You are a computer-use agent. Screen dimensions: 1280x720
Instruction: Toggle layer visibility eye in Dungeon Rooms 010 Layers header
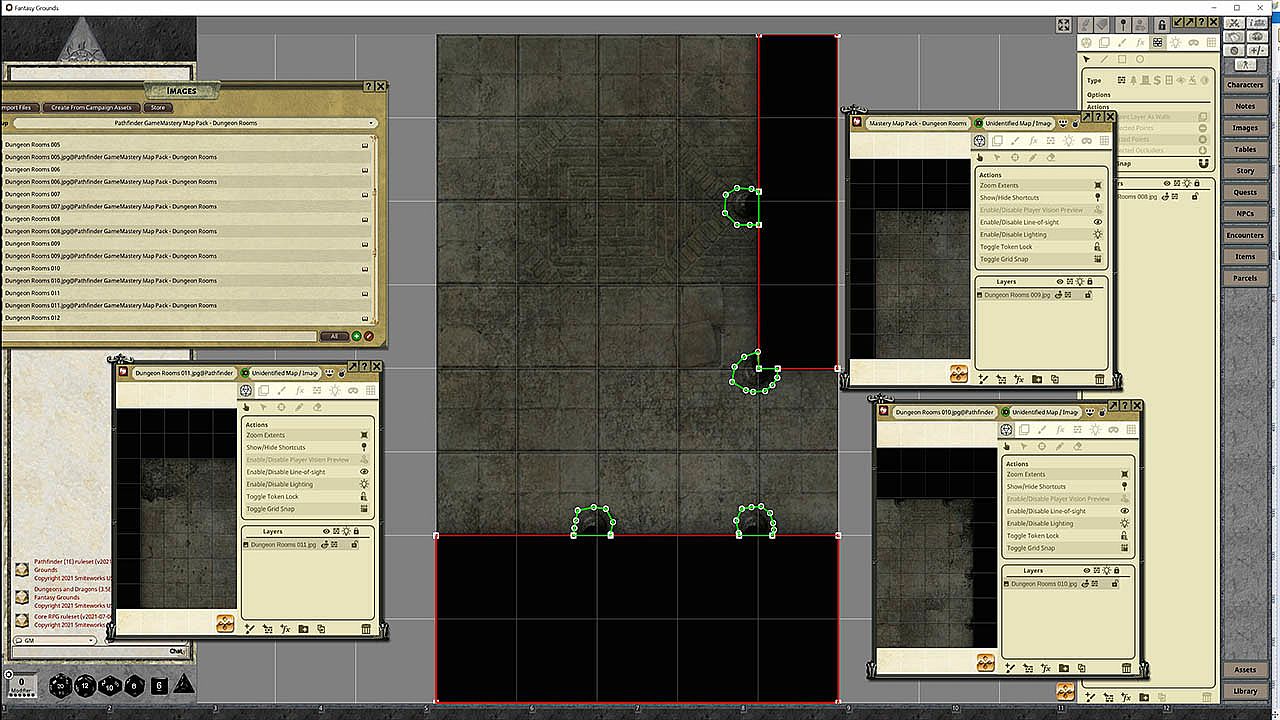[x=1086, y=571]
